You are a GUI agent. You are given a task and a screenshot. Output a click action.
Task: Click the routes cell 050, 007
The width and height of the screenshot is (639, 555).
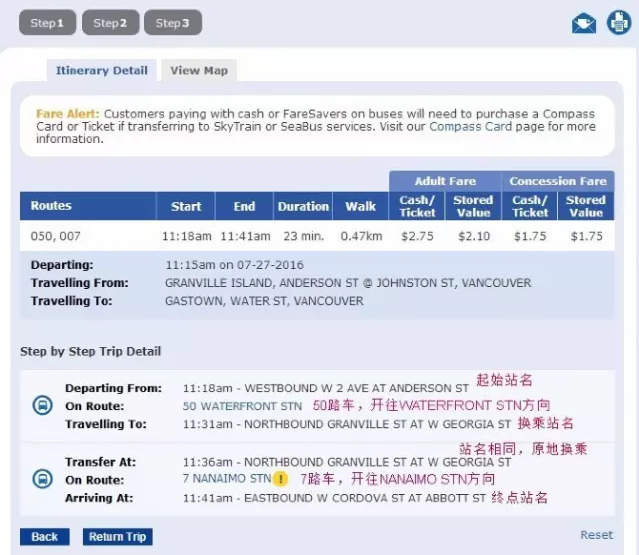[55, 236]
